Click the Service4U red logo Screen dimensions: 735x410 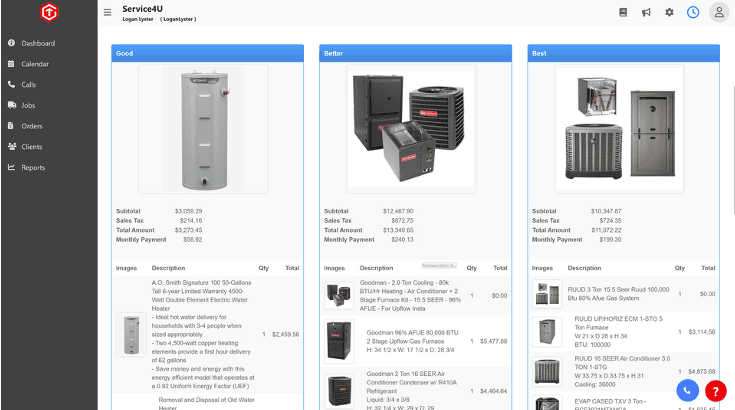click(49, 12)
